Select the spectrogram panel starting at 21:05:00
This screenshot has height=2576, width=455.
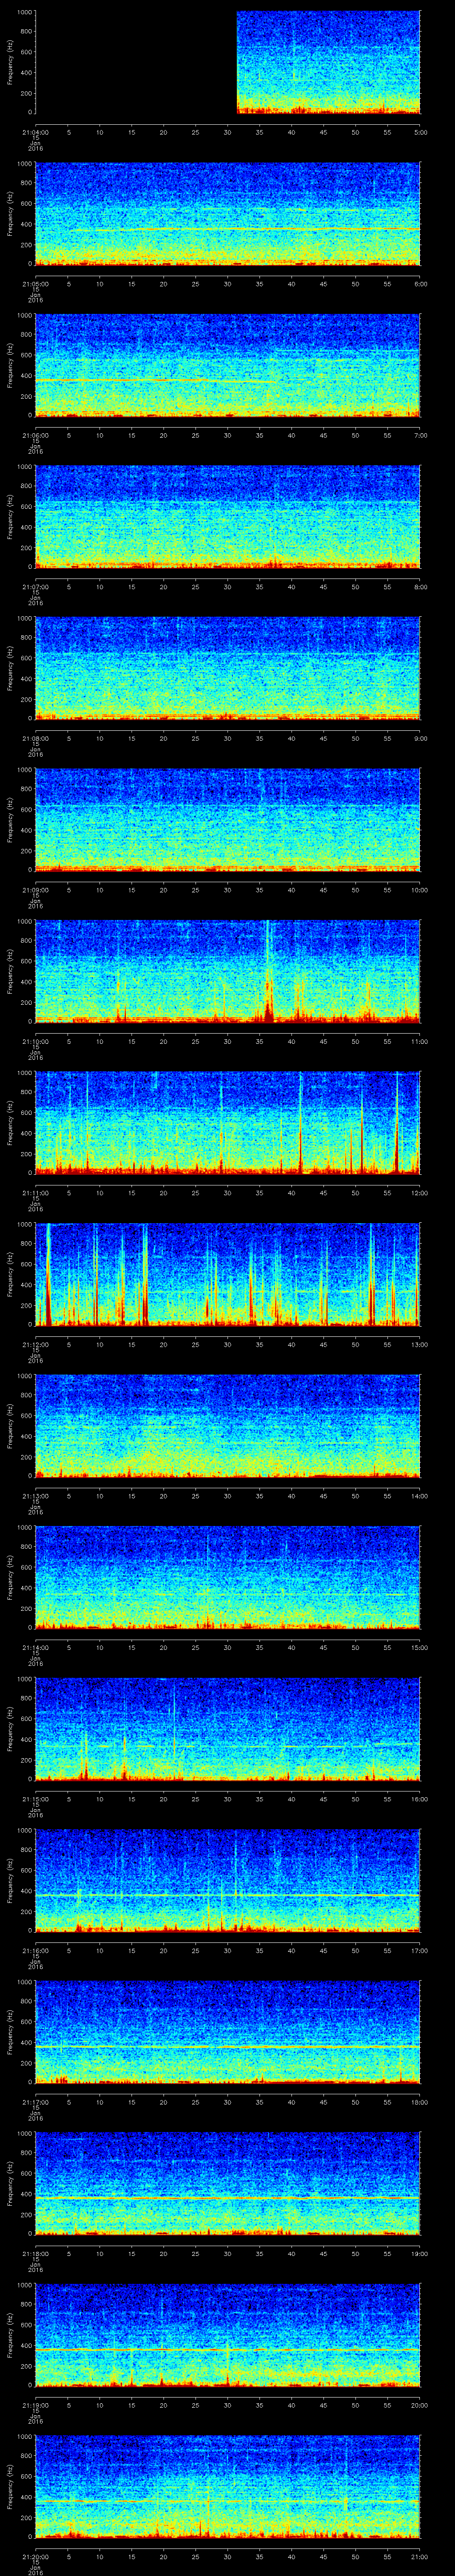point(227,214)
